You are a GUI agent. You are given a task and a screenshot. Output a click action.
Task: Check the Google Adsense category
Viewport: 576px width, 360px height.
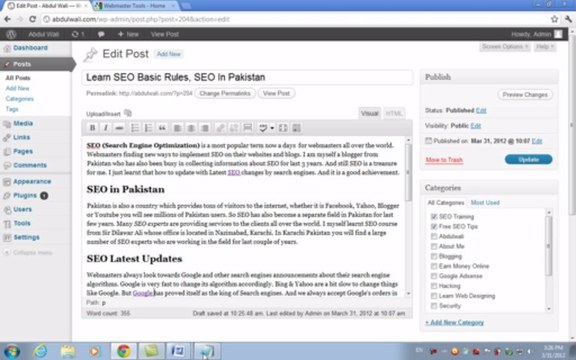pyautogui.click(x=434, y=276)
